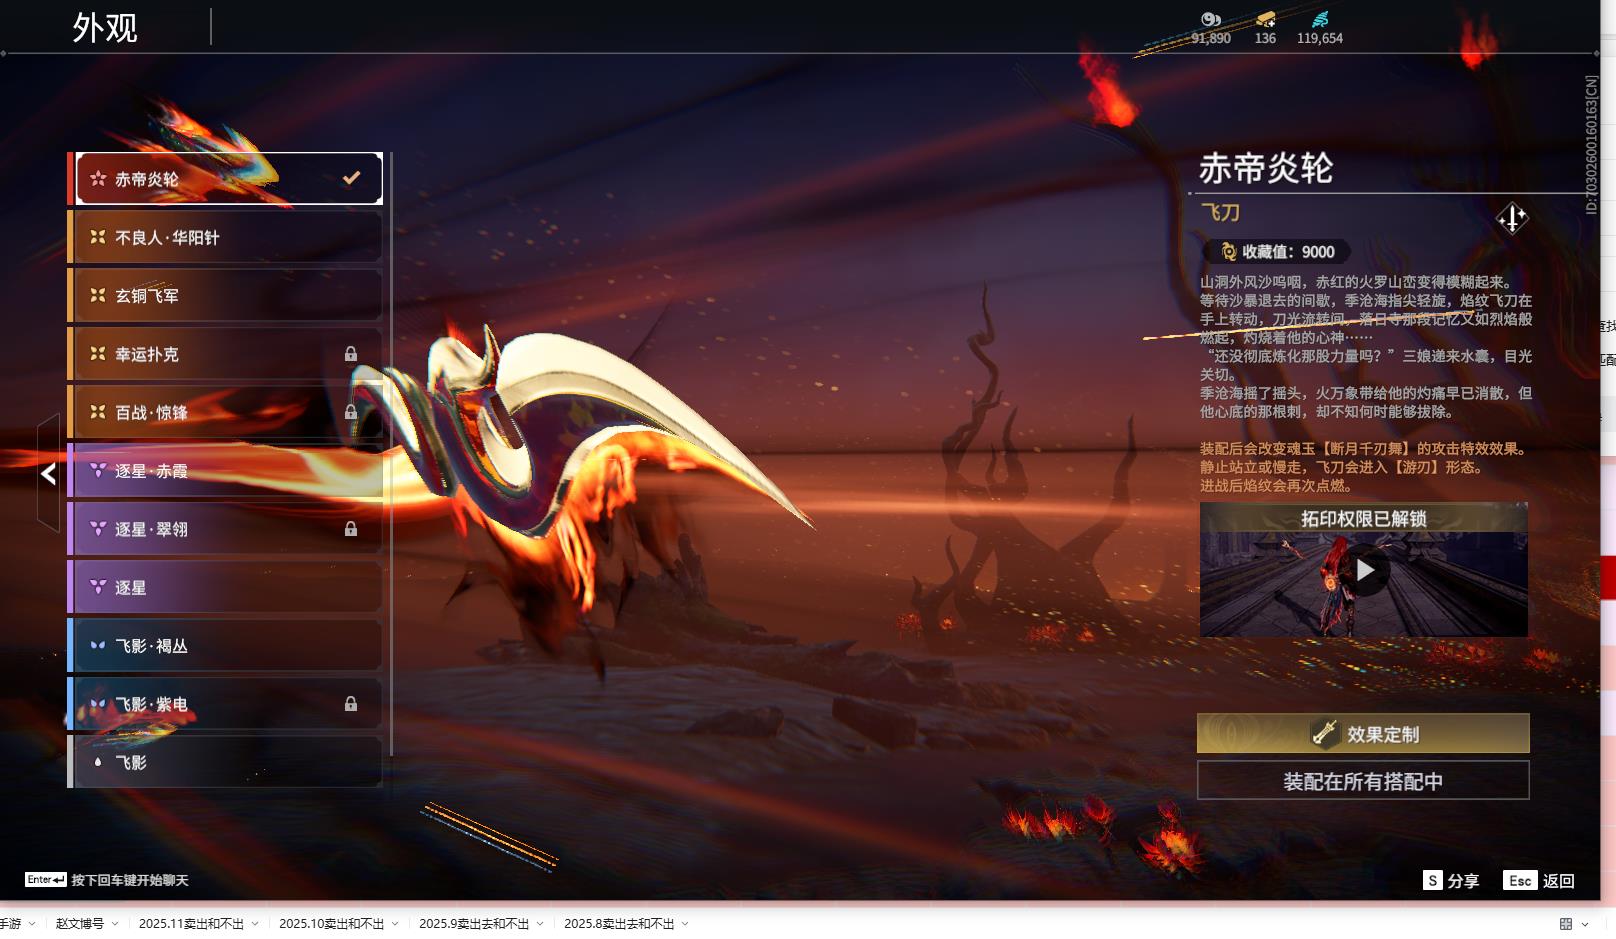Select the 不良人·华阳针 skin
Image resolution: width=1616 pixels, height=939 pixels.
(228, 238)
